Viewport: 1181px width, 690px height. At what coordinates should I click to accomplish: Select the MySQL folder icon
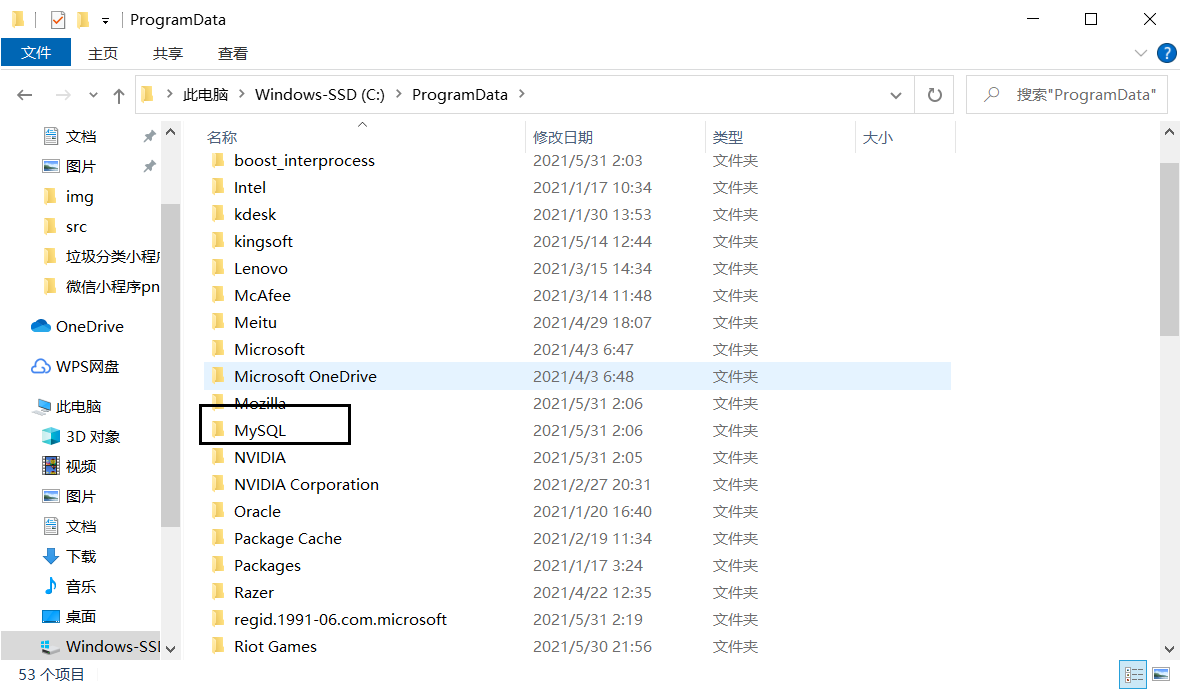coord(218,430)
